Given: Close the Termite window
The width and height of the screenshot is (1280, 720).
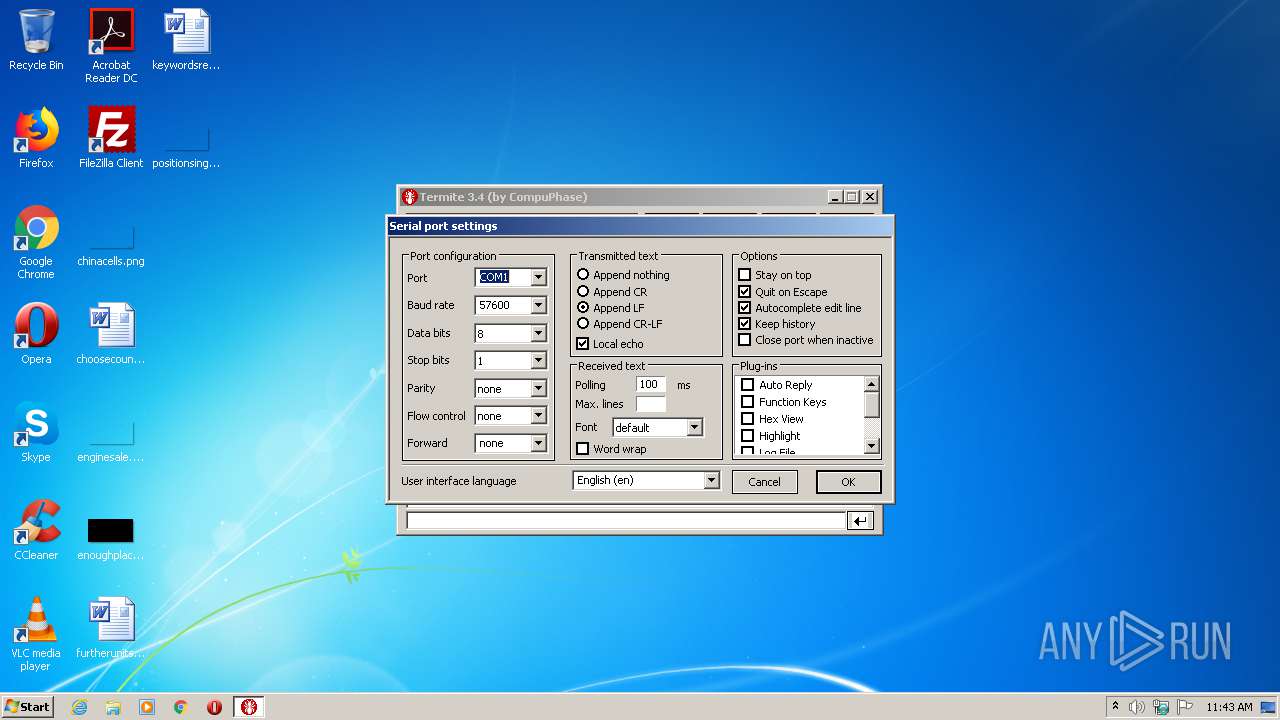Looking at the screenshot, I should pyautogui.click(x=870, y=197).
